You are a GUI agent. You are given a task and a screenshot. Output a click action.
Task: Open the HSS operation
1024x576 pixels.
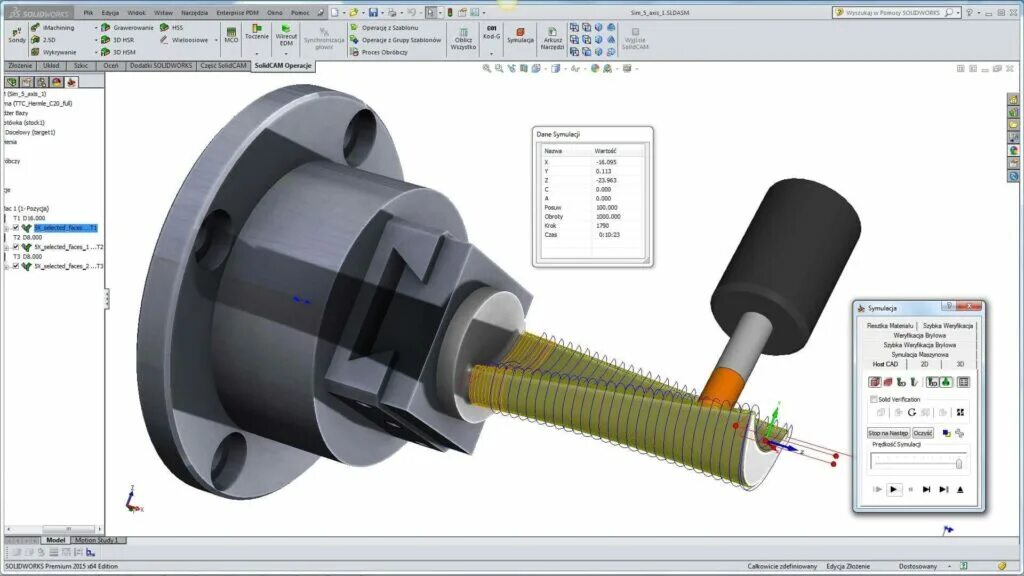coord(172,27)
